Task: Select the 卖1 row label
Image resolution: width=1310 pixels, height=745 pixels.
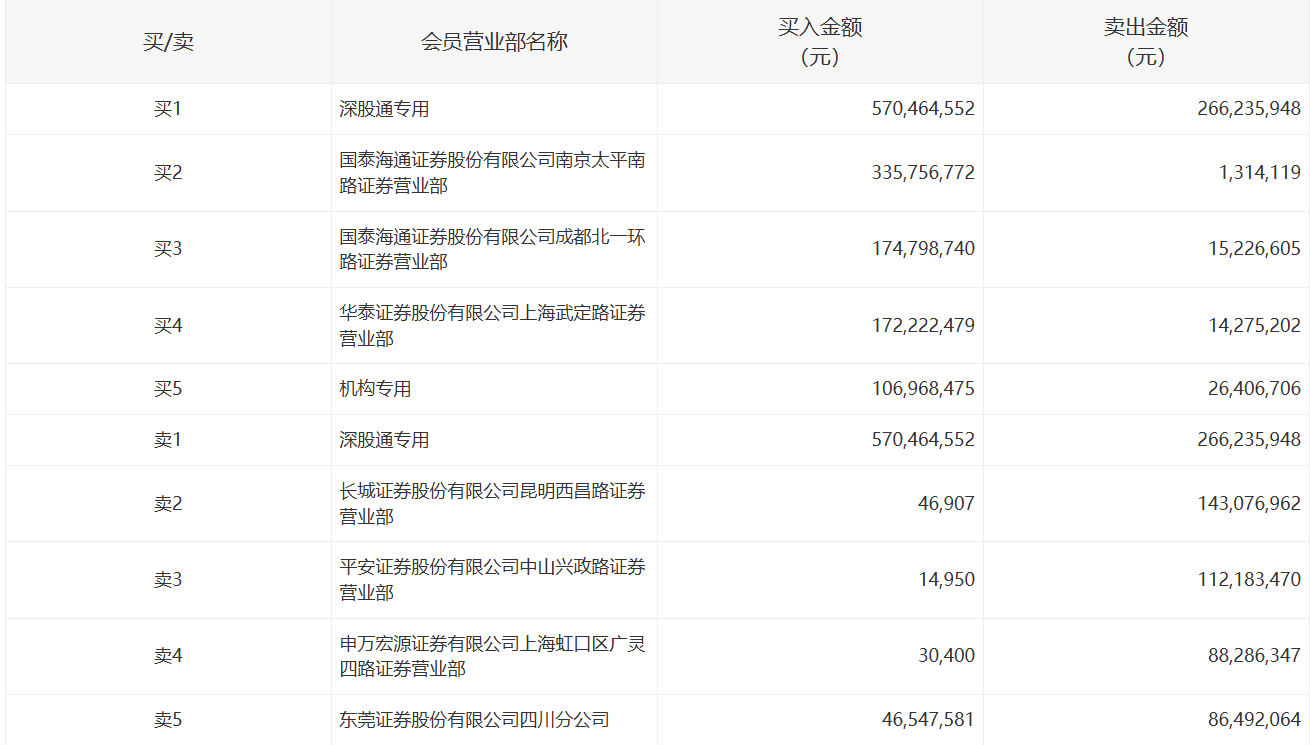Action: [x=168, y=440]
